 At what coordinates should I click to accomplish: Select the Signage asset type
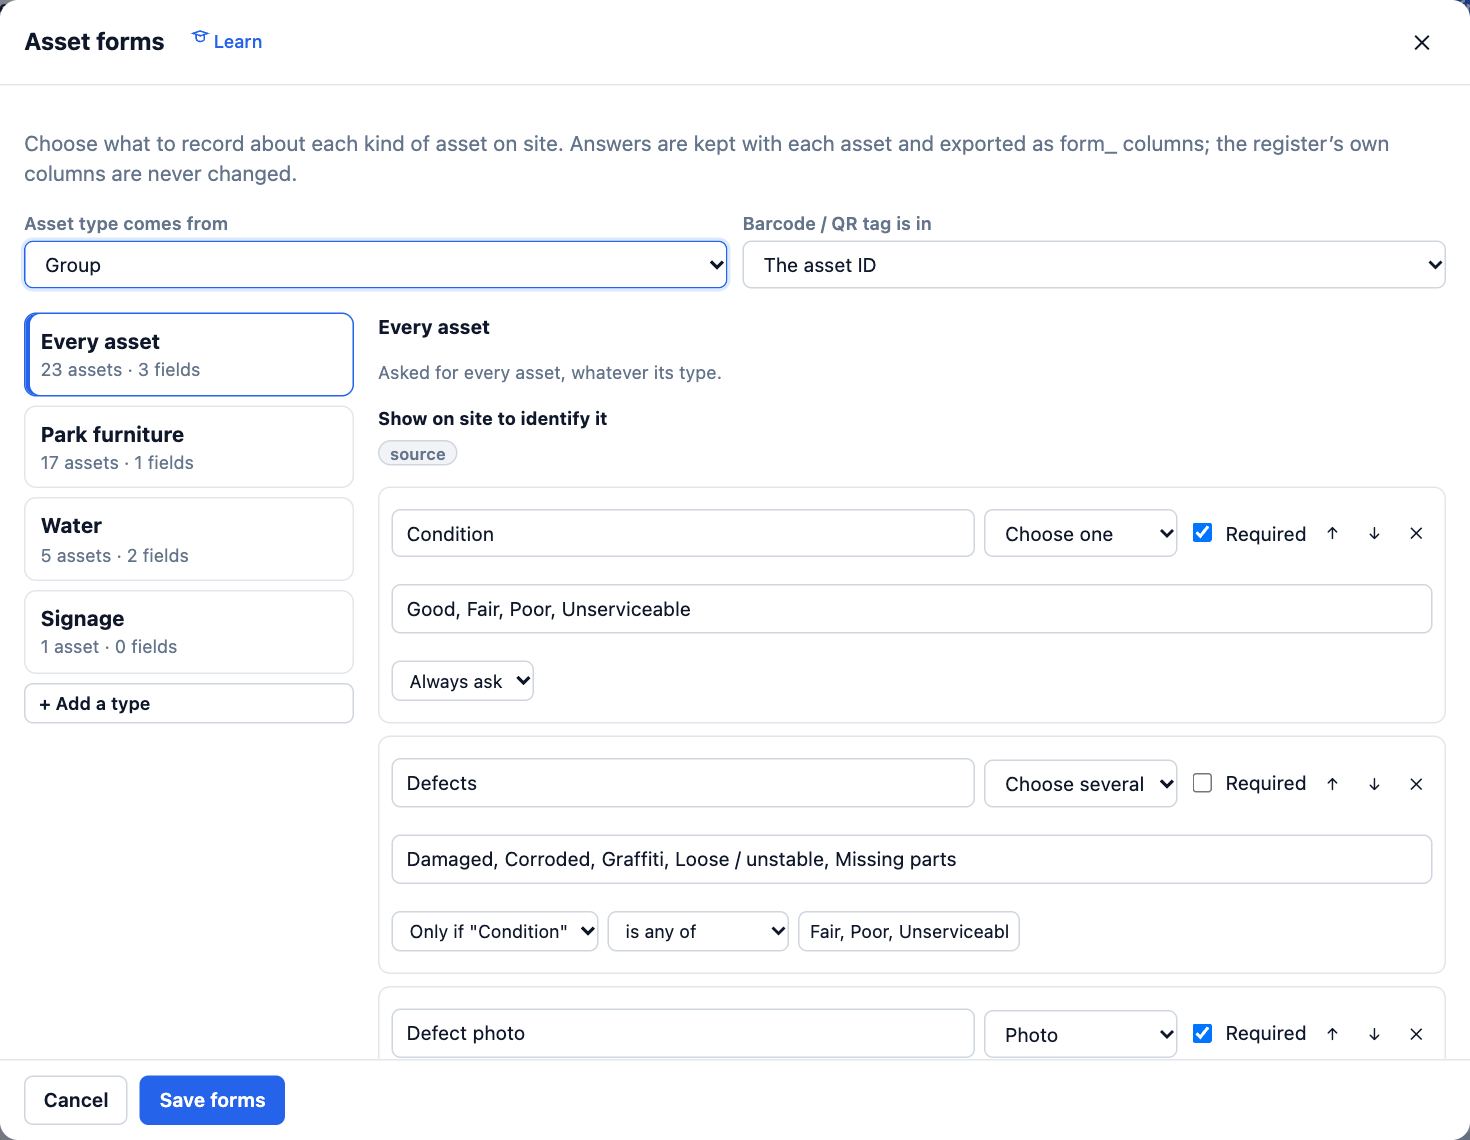pos(189,632)
